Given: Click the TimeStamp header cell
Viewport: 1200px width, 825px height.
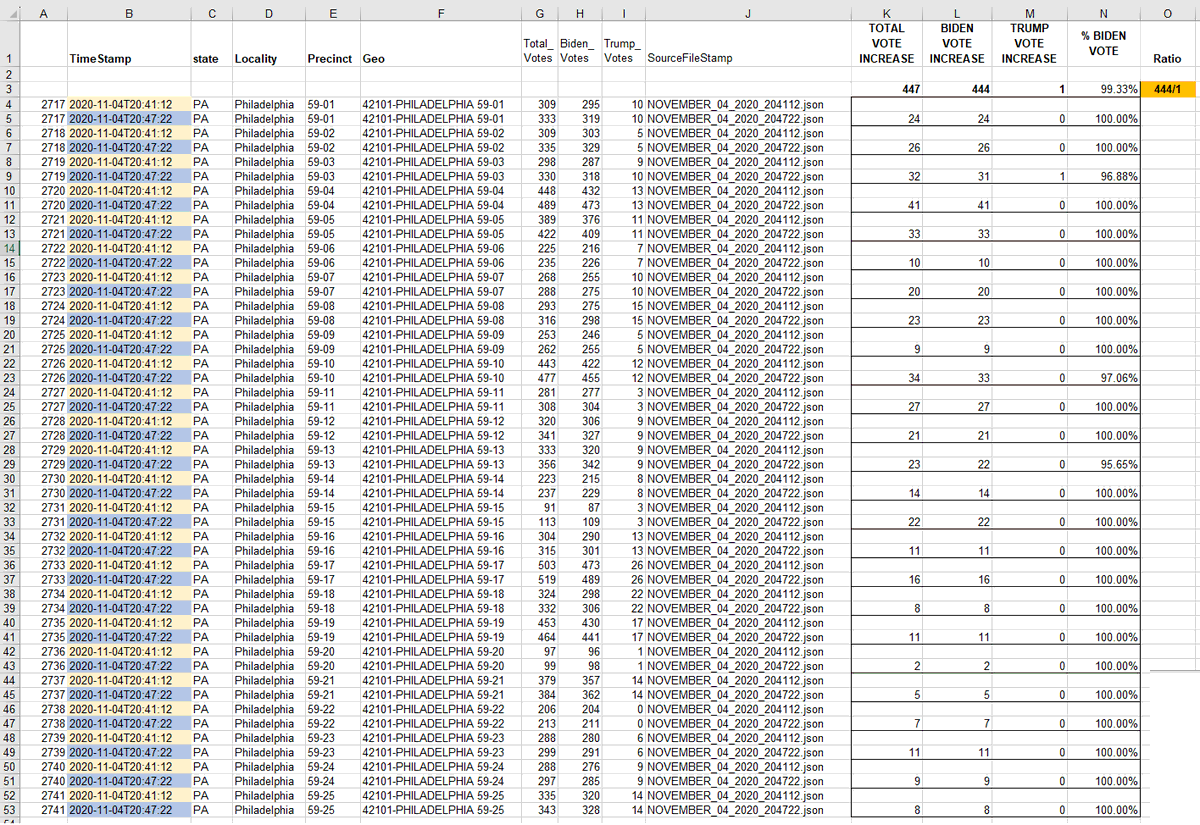Looking at the screenshot, I should [x=128, y=44].
